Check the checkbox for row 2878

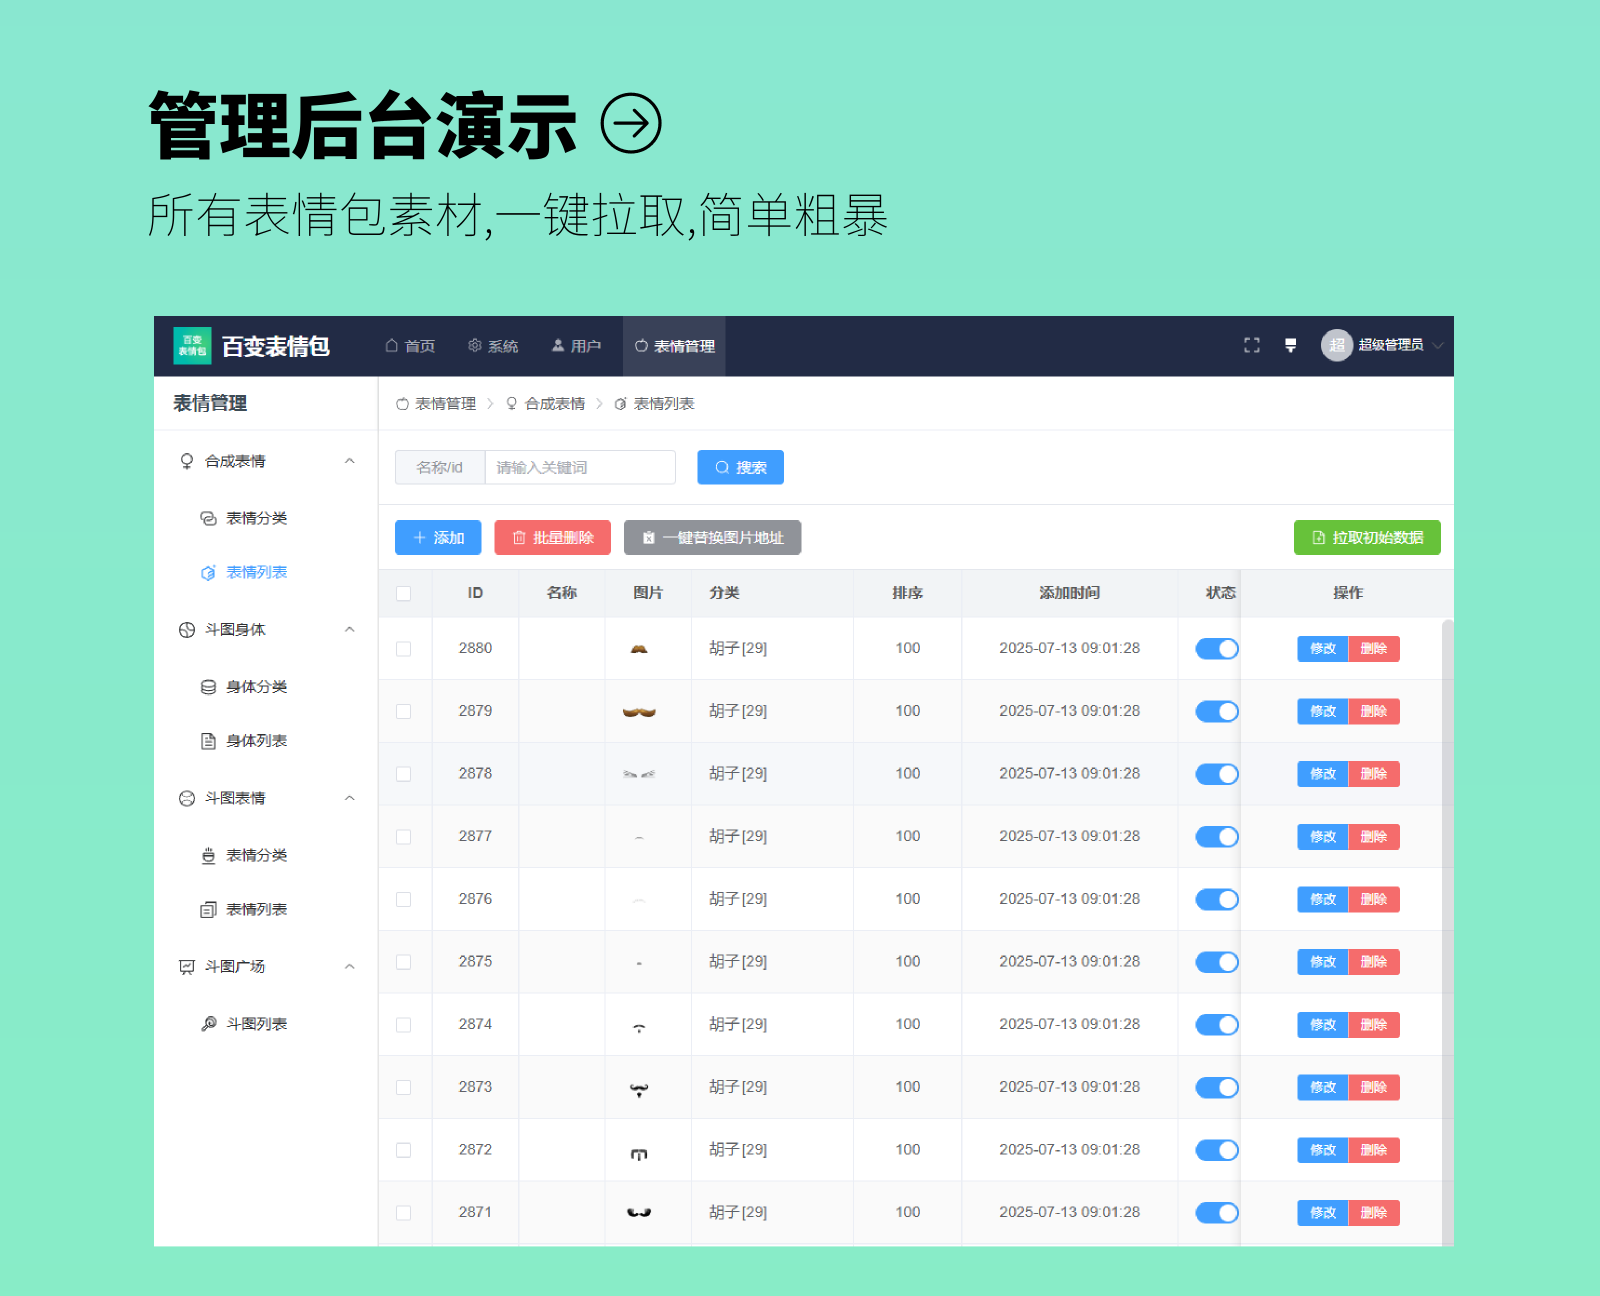click(404, 774)
